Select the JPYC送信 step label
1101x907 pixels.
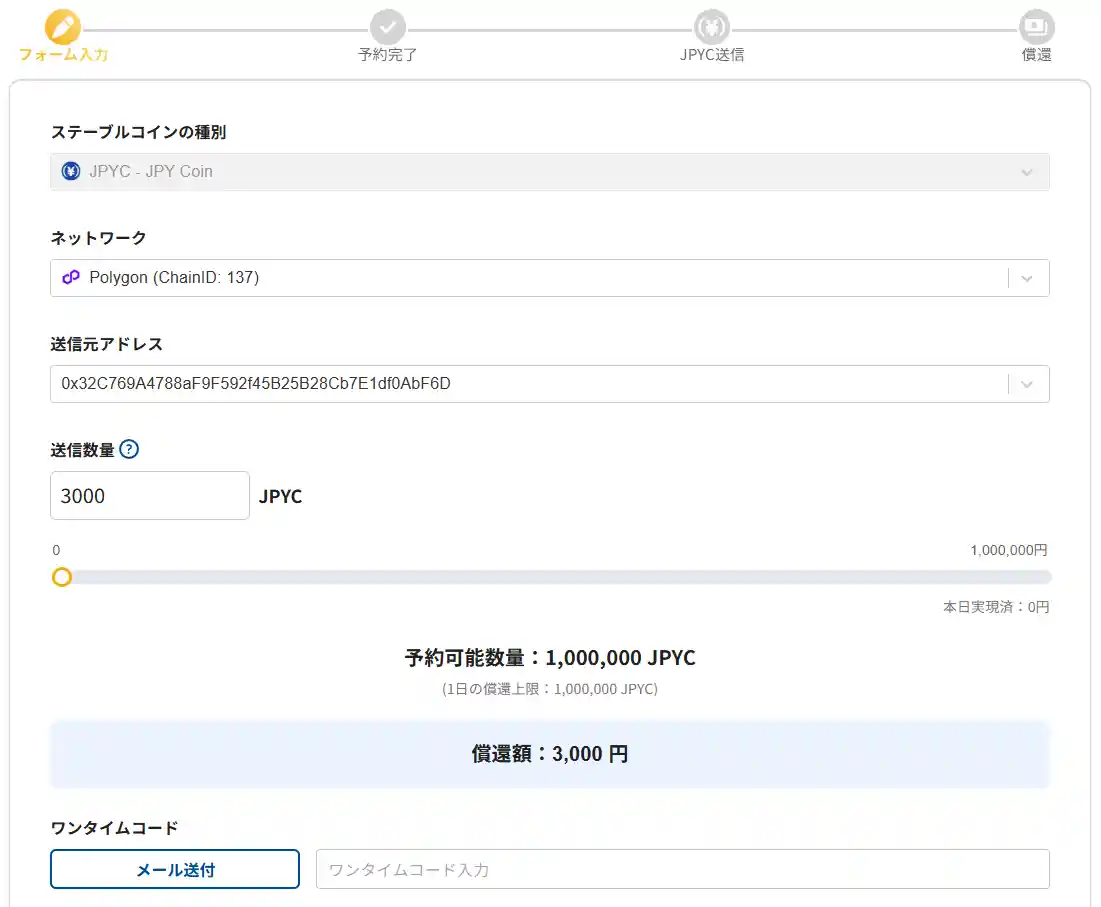[x=712, y=55]
